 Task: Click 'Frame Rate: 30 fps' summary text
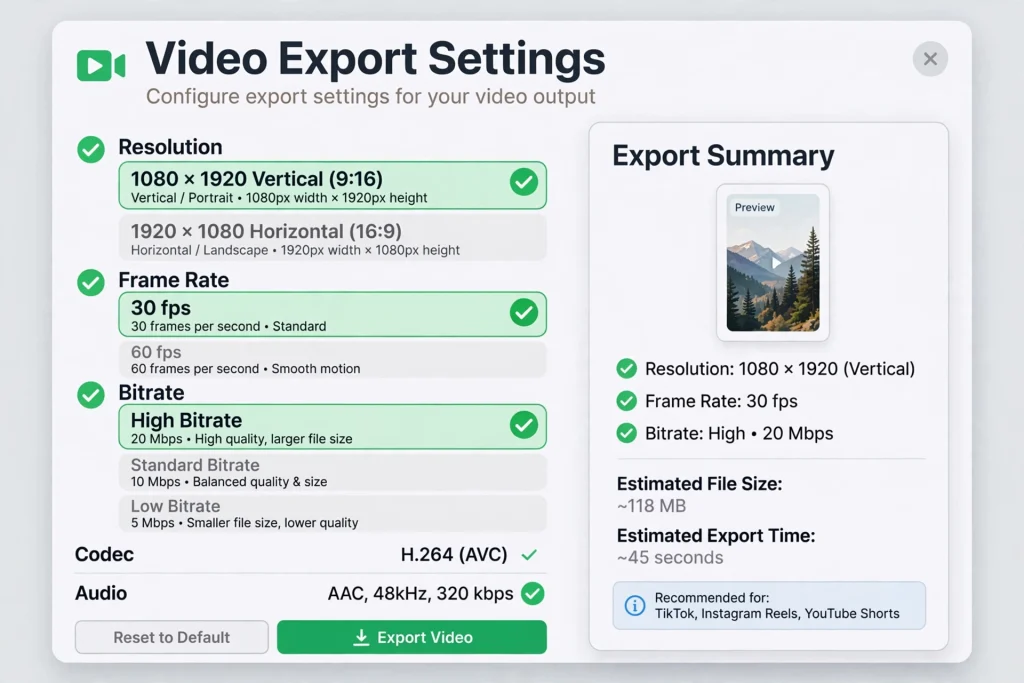[721, 401]
